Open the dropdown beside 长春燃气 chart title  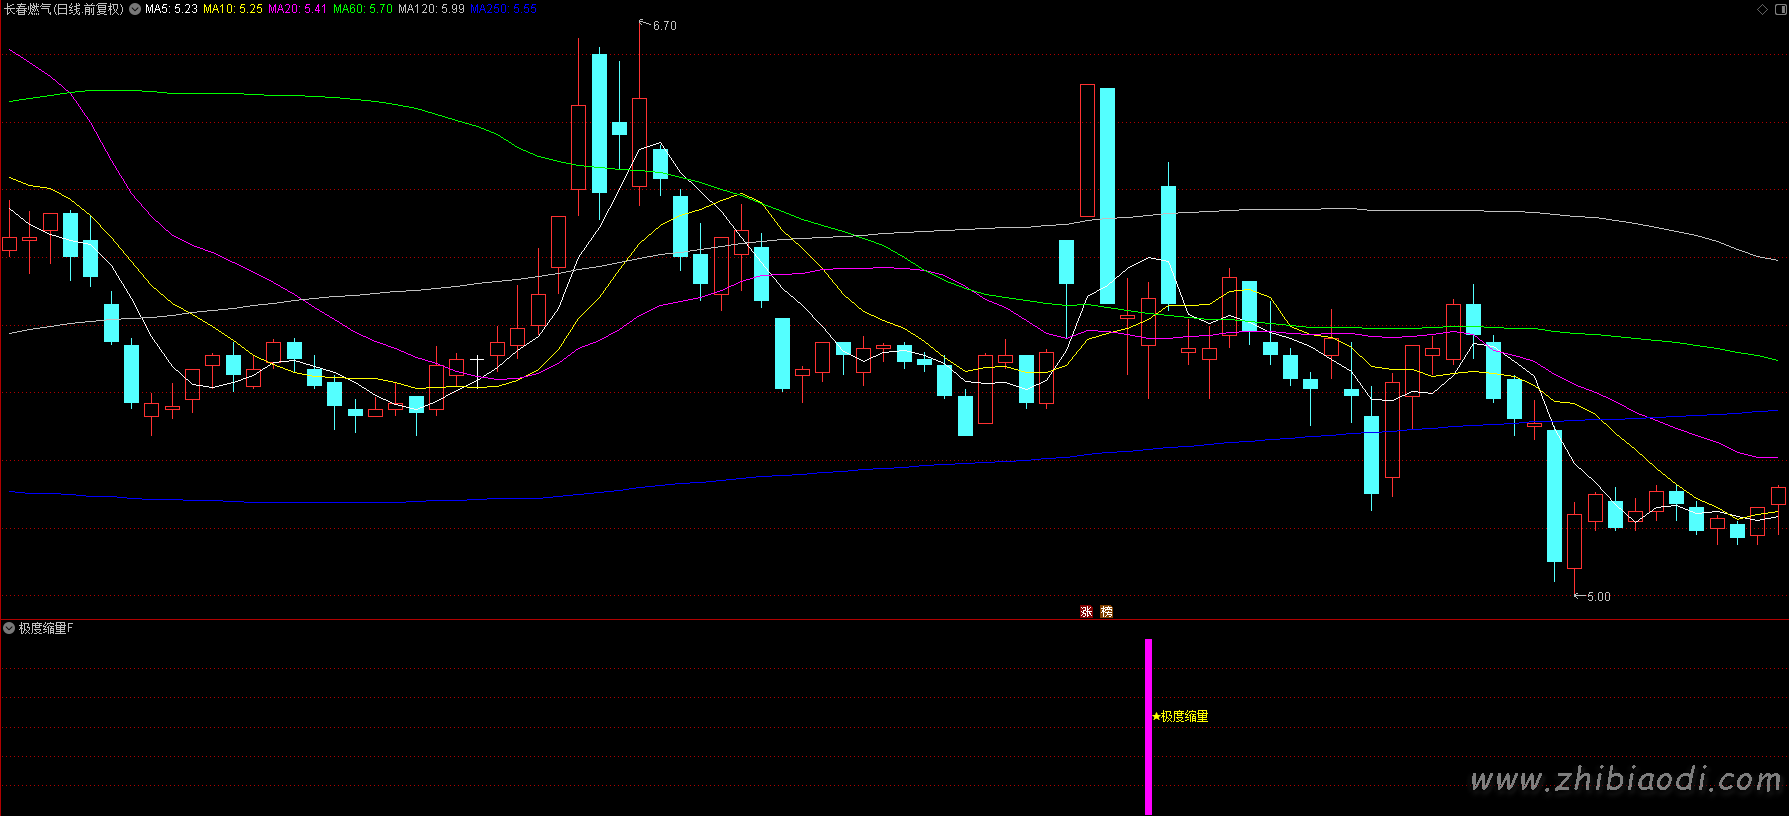[135, 9]
